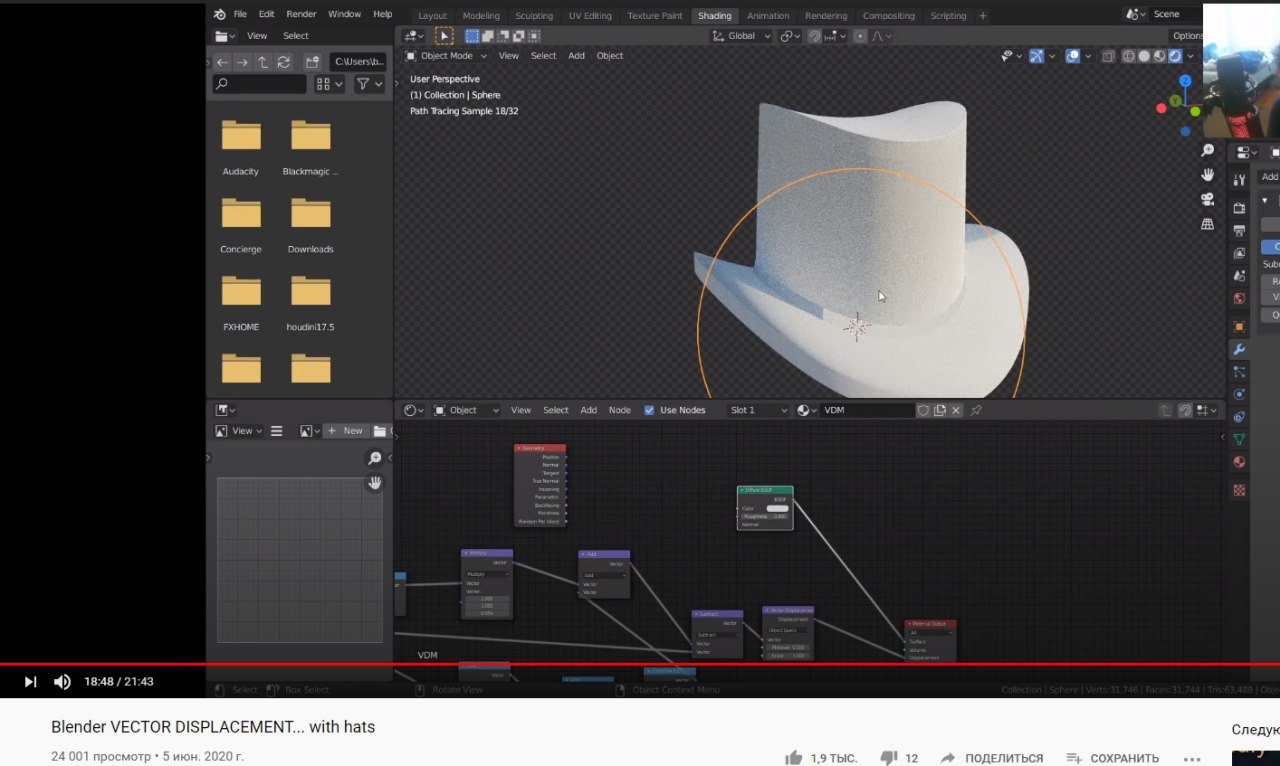Screen dimensions: 1280x766
Task: Mute the video with the speaker icon
Action: click(x=62, y=681)
